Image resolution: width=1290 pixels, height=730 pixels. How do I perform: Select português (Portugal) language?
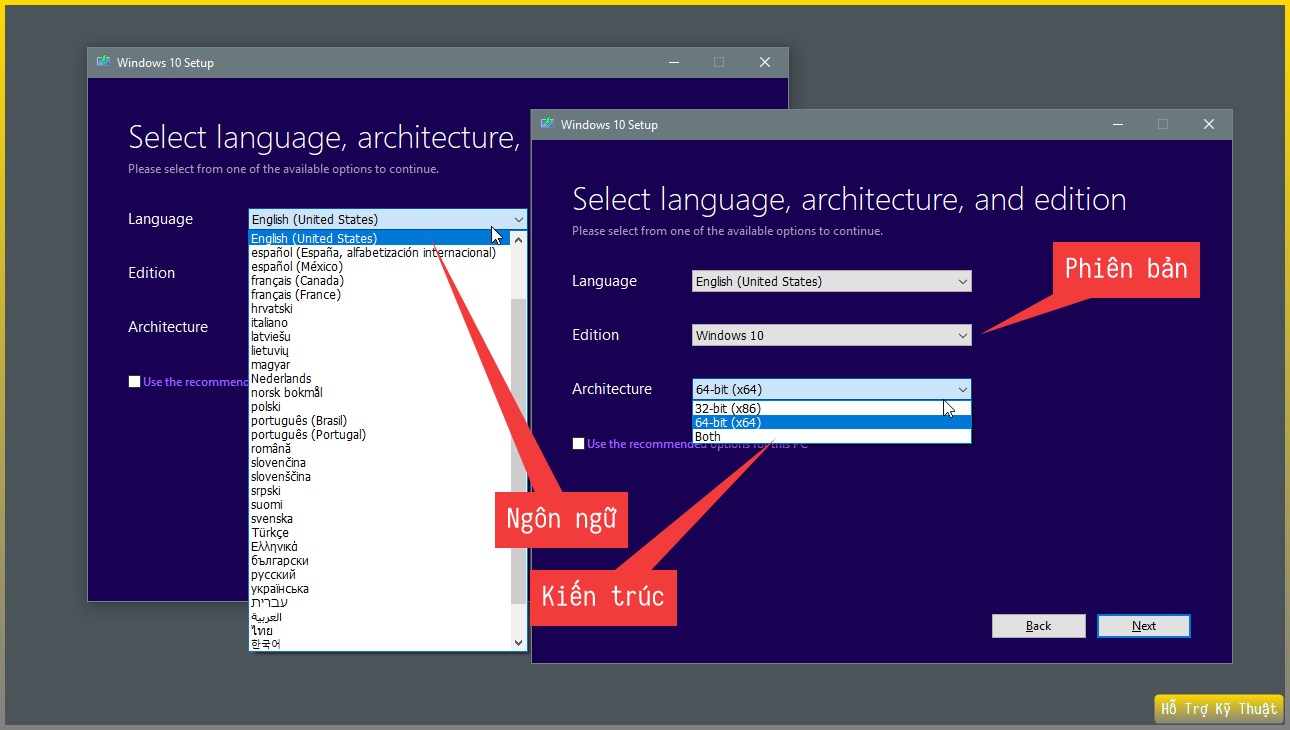pyautogui.click(x=379, y=434)
